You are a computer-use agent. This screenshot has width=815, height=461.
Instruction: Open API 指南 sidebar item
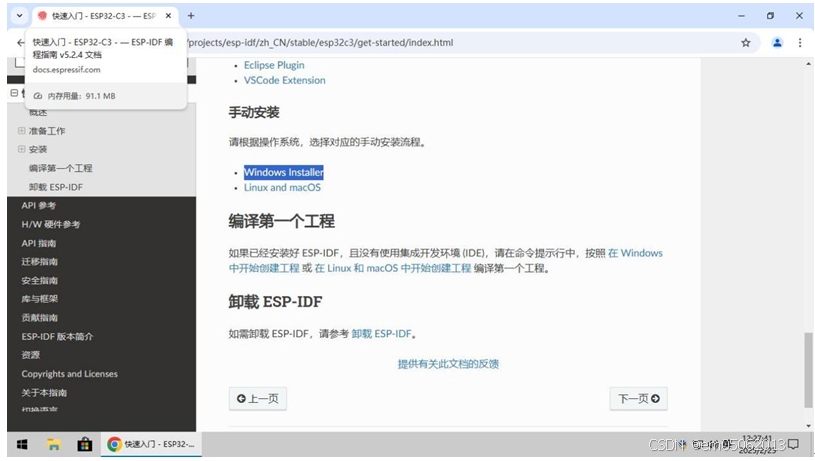[x=38, y=243]
